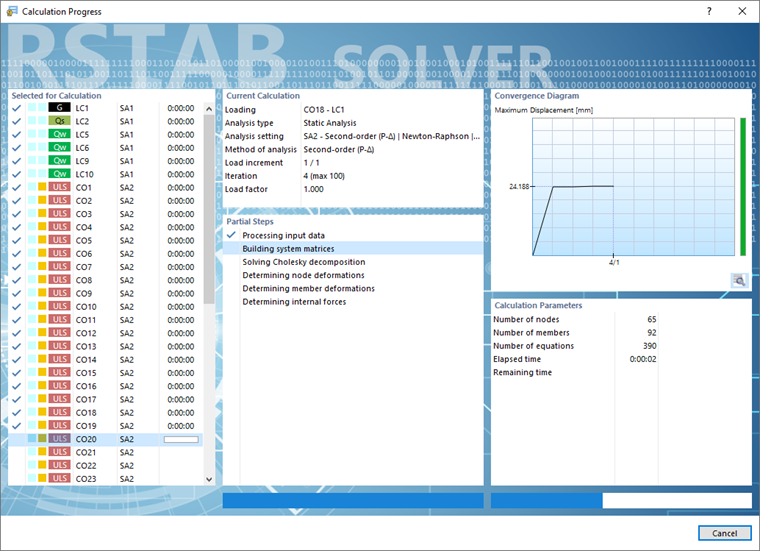Viewport: 760px width, 551px height.
Task: Click the checkmark beside LC2
Action: [16, 121]
